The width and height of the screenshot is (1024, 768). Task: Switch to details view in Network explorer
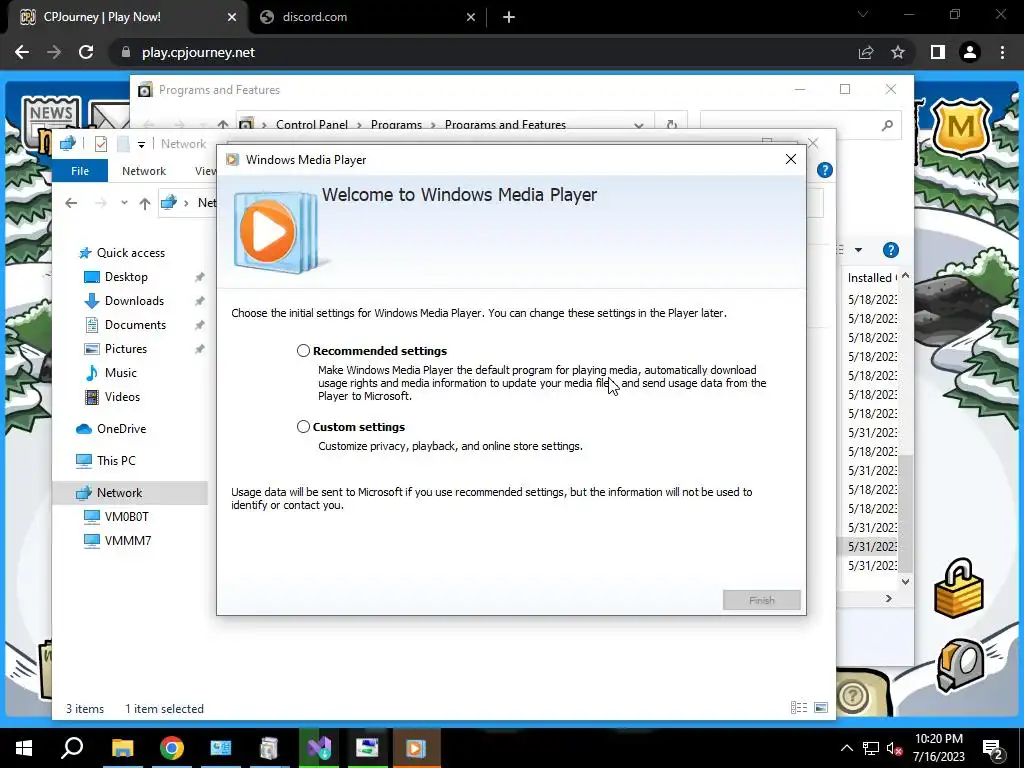798,708
